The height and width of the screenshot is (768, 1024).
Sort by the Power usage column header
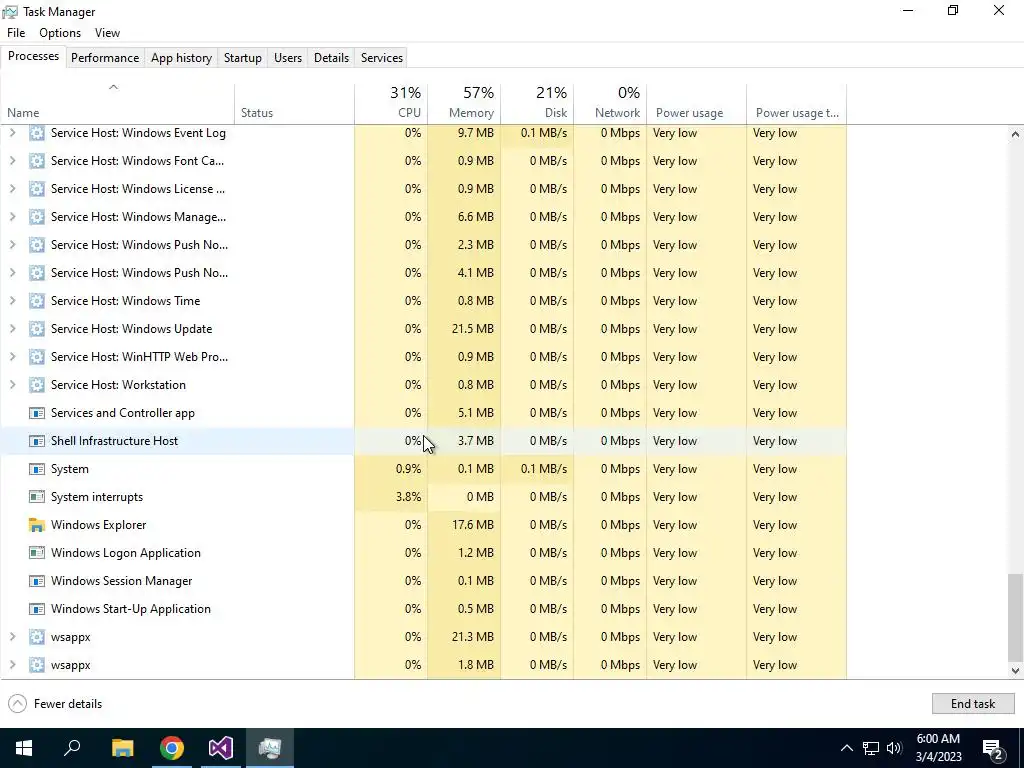pyautogui.click(x=697, y=103)
